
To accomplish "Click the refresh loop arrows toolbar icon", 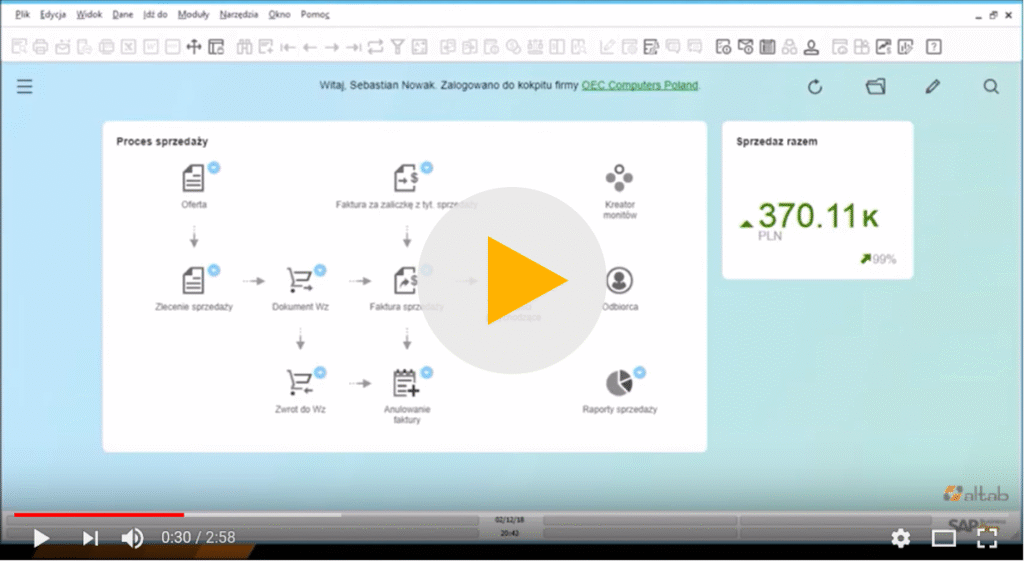I will [x=376, y=46].
